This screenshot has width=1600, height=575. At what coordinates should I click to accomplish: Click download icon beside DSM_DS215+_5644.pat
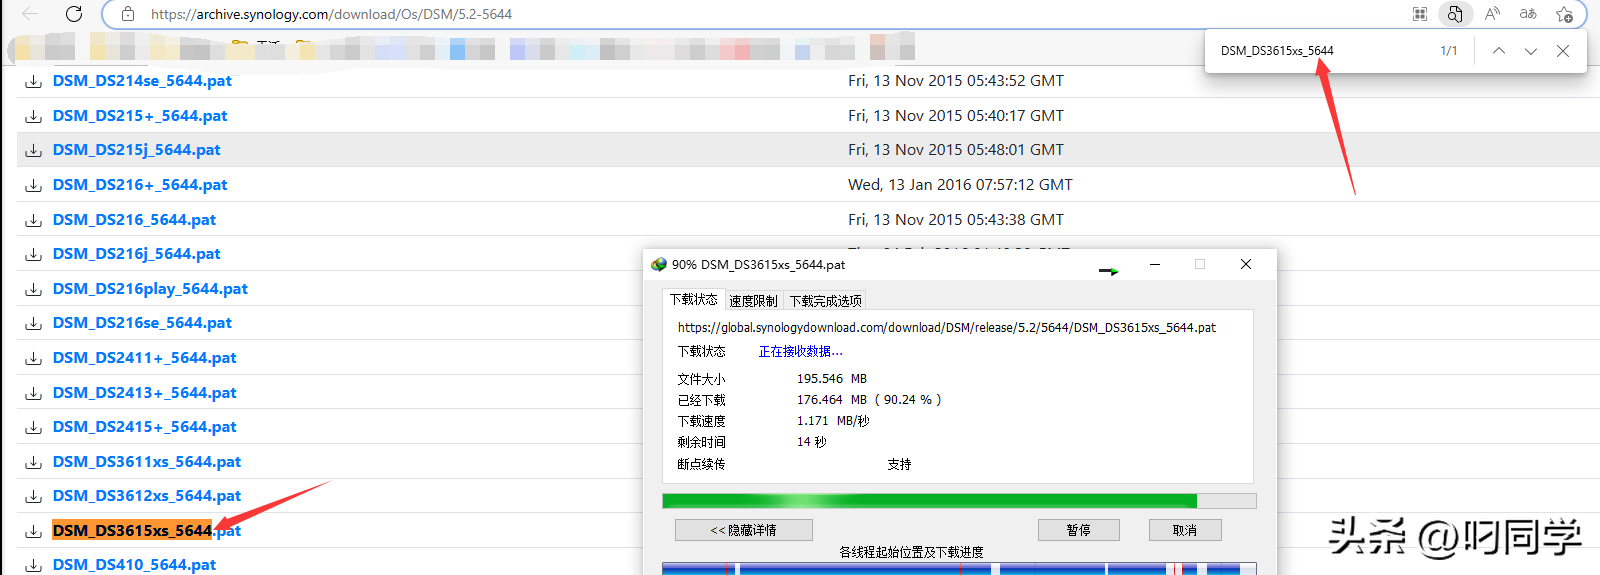33,116
